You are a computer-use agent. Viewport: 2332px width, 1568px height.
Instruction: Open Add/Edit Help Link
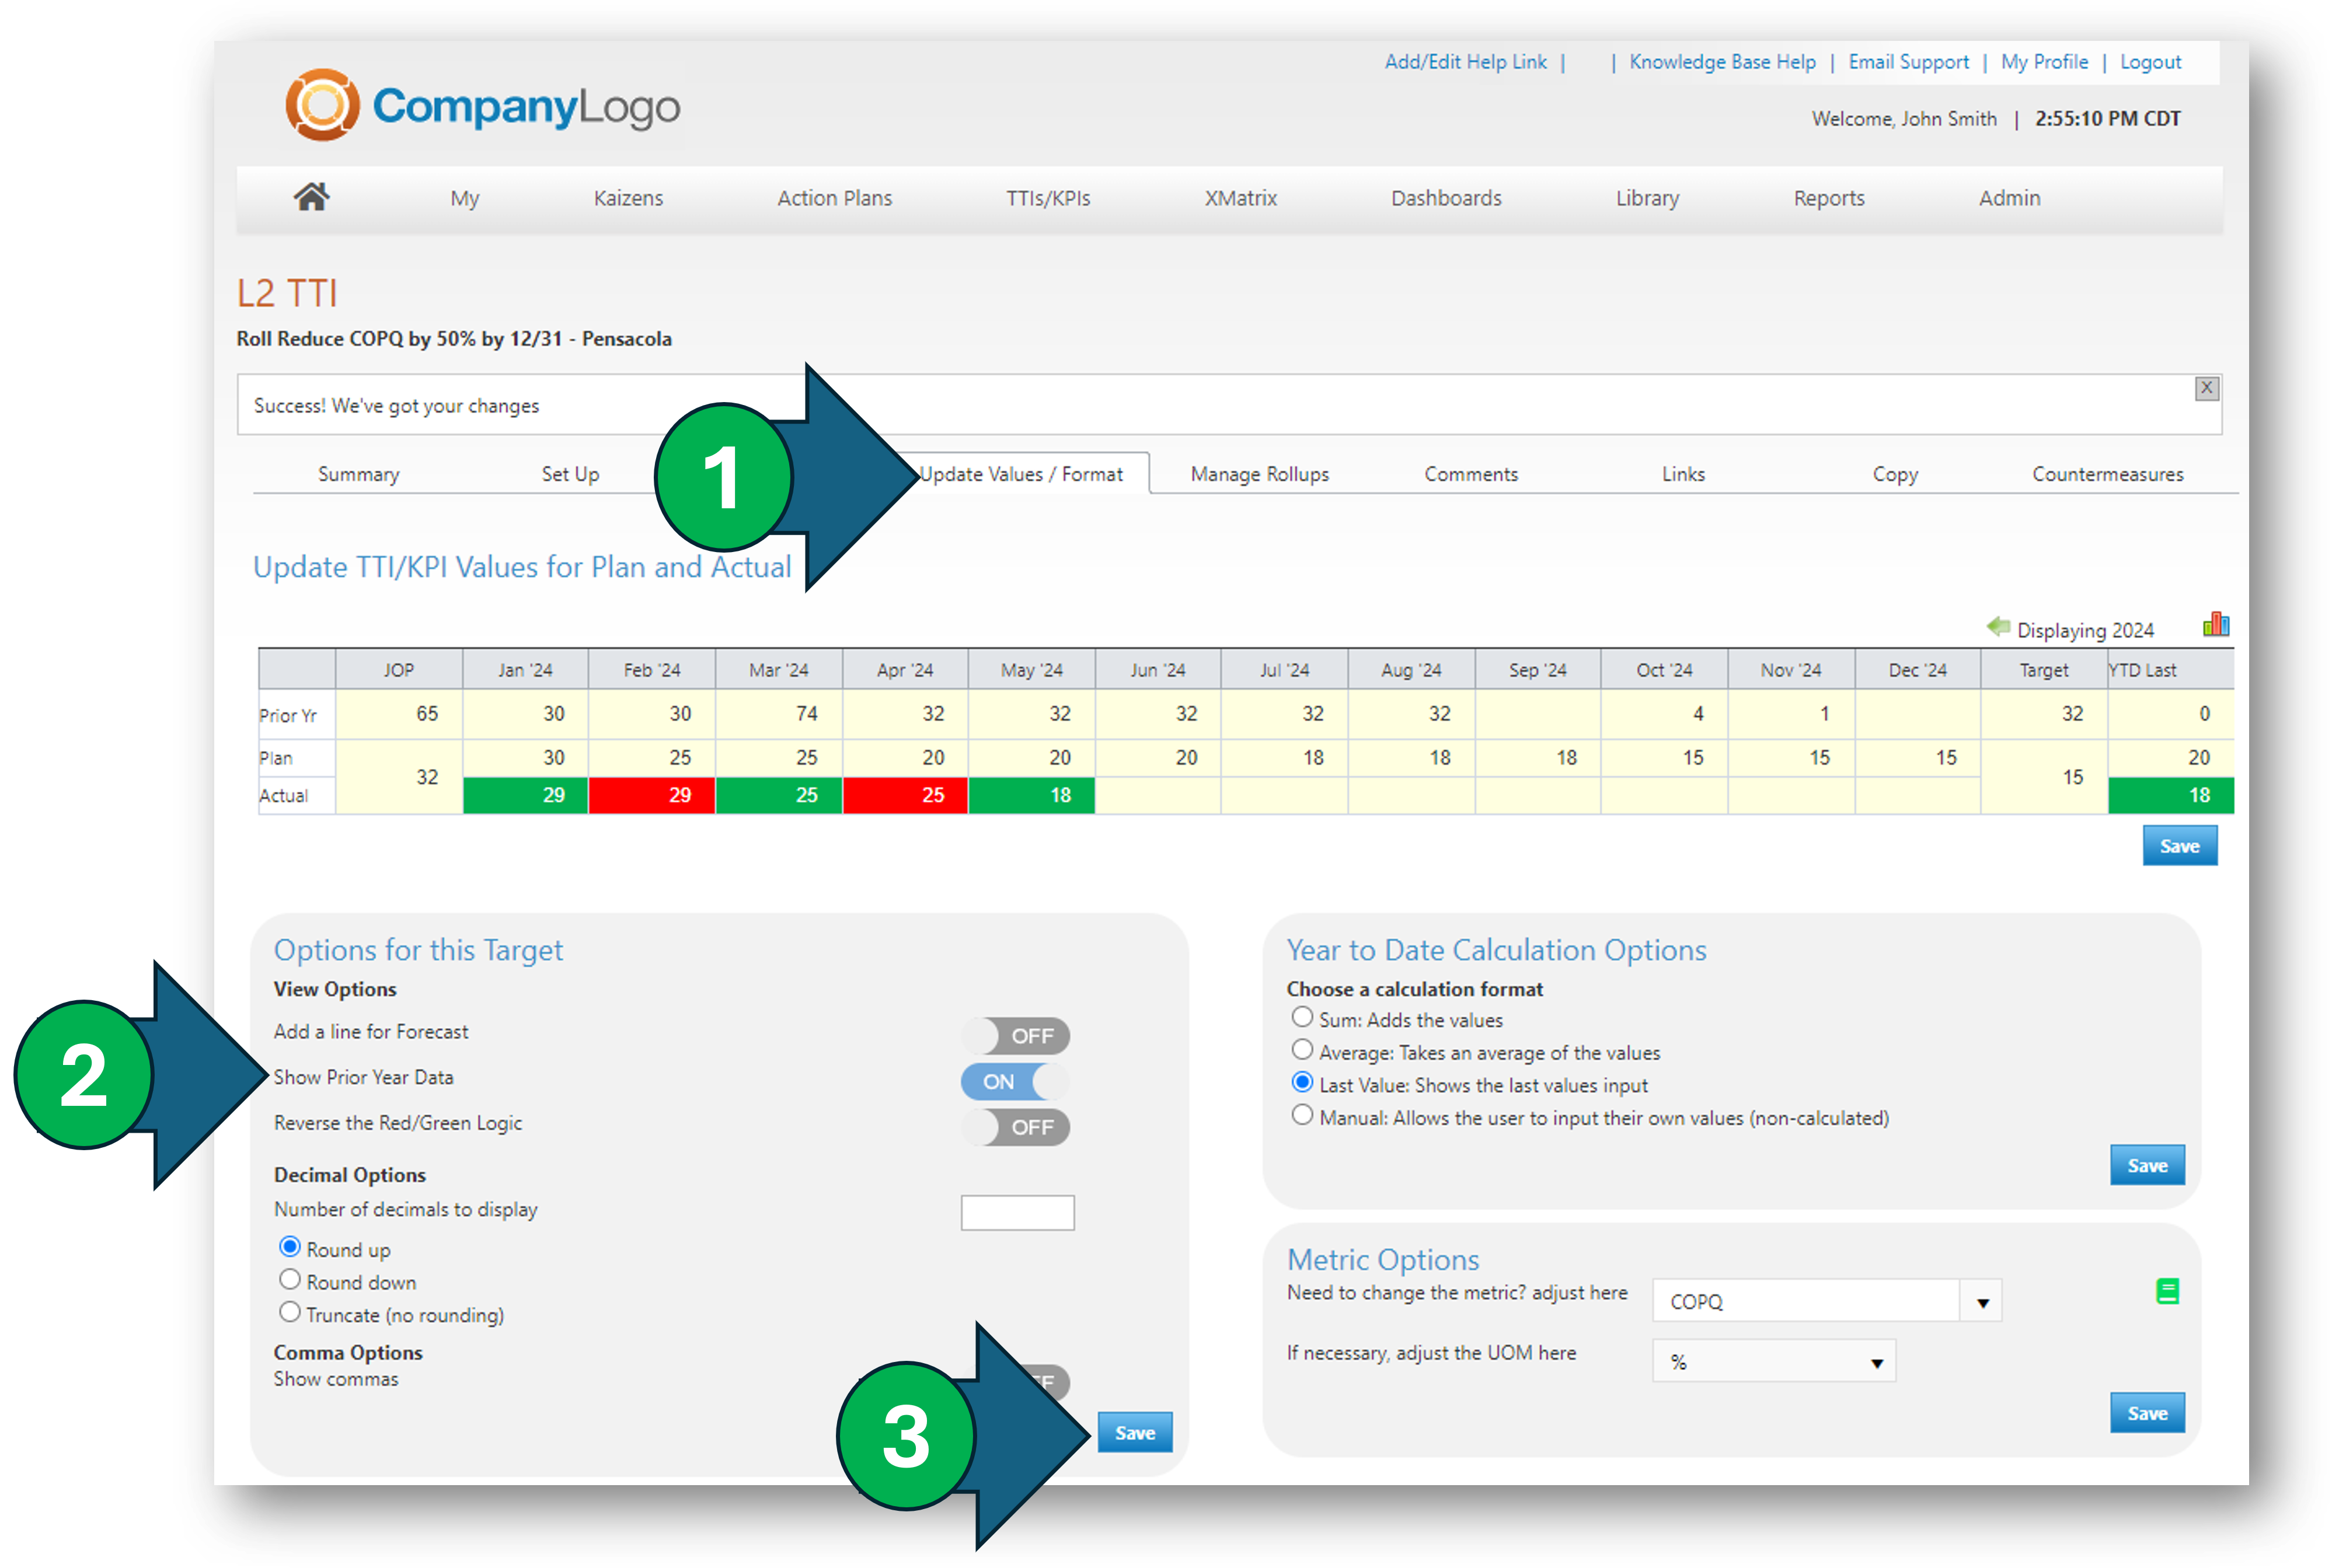coord(1465,62)
